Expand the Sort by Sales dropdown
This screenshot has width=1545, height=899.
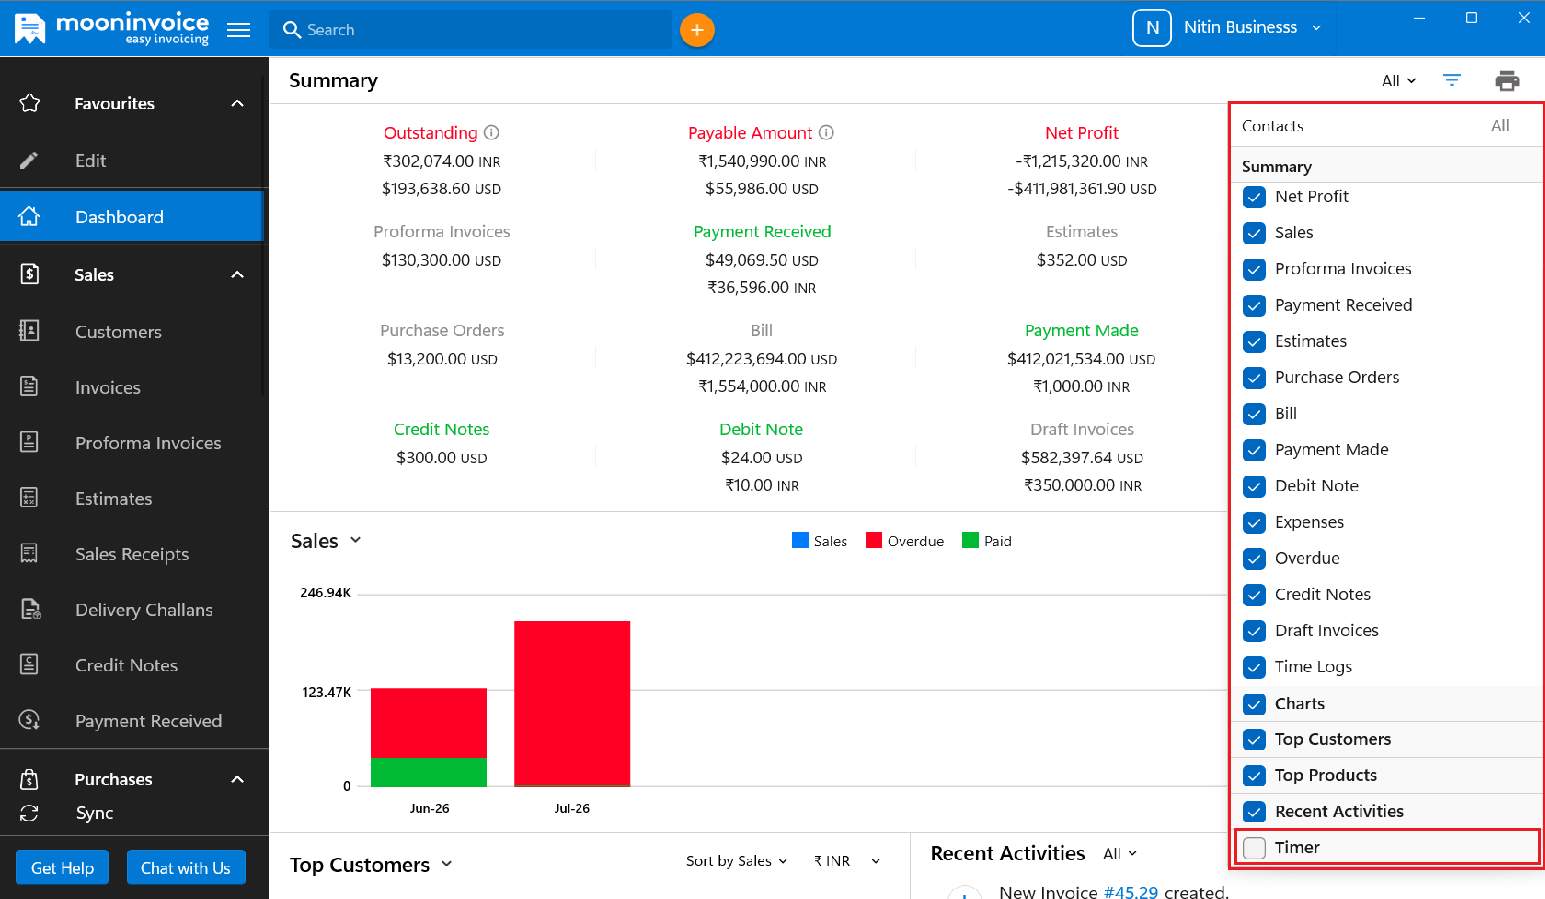pos(736,861)
